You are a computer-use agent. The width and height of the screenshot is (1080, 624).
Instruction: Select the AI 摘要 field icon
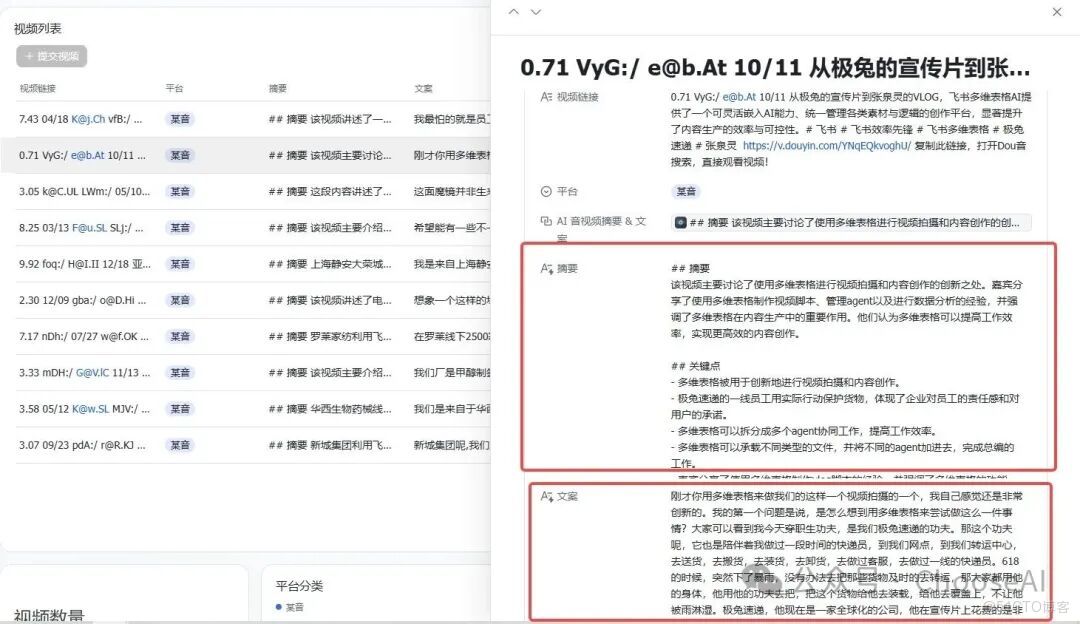pos(546,268)
